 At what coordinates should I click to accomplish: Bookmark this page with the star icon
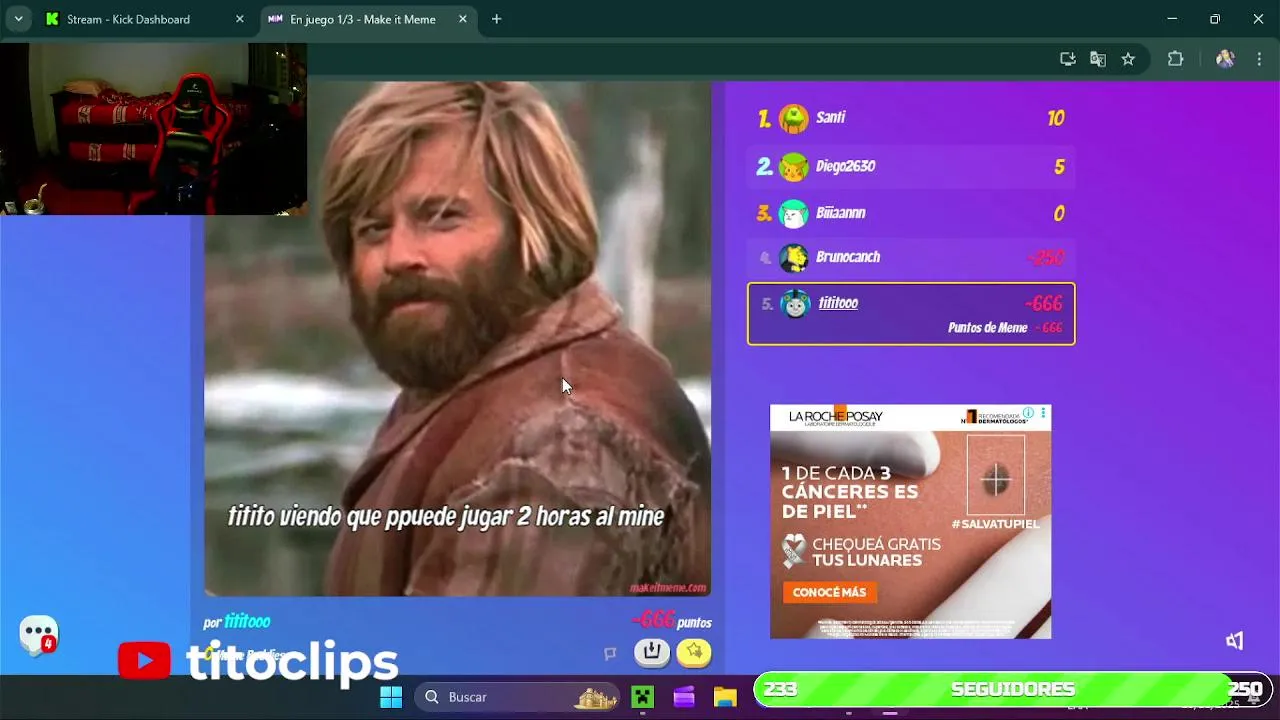(1128, 59)
